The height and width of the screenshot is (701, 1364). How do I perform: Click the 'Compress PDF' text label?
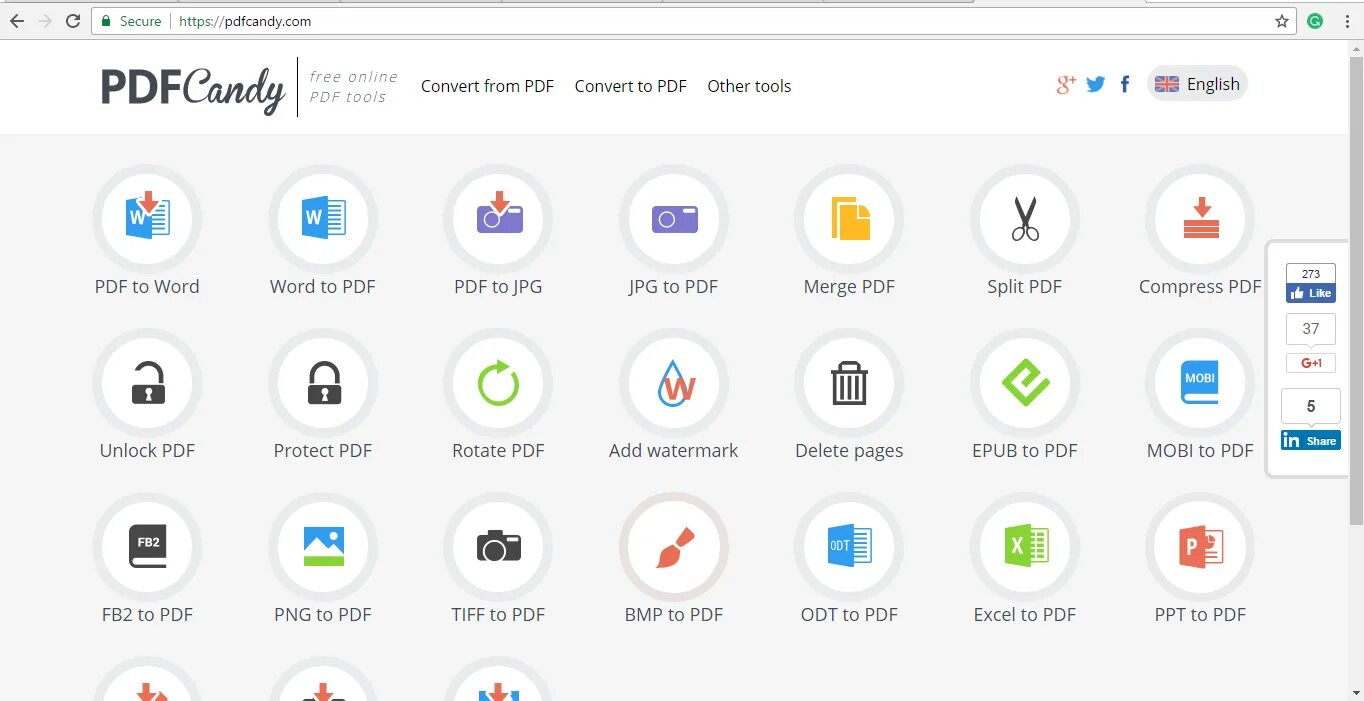tap(1200, 287)
